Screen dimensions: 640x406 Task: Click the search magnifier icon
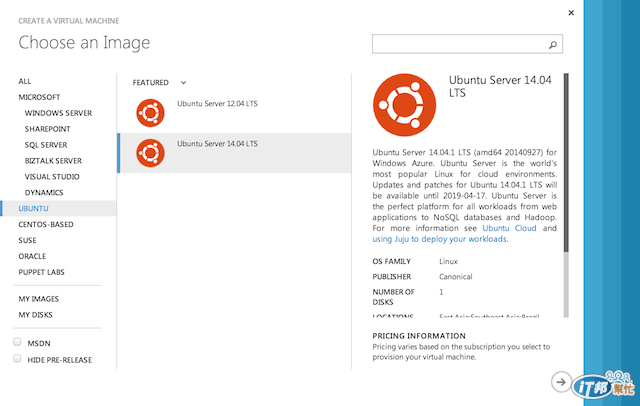tap(553, 44)
